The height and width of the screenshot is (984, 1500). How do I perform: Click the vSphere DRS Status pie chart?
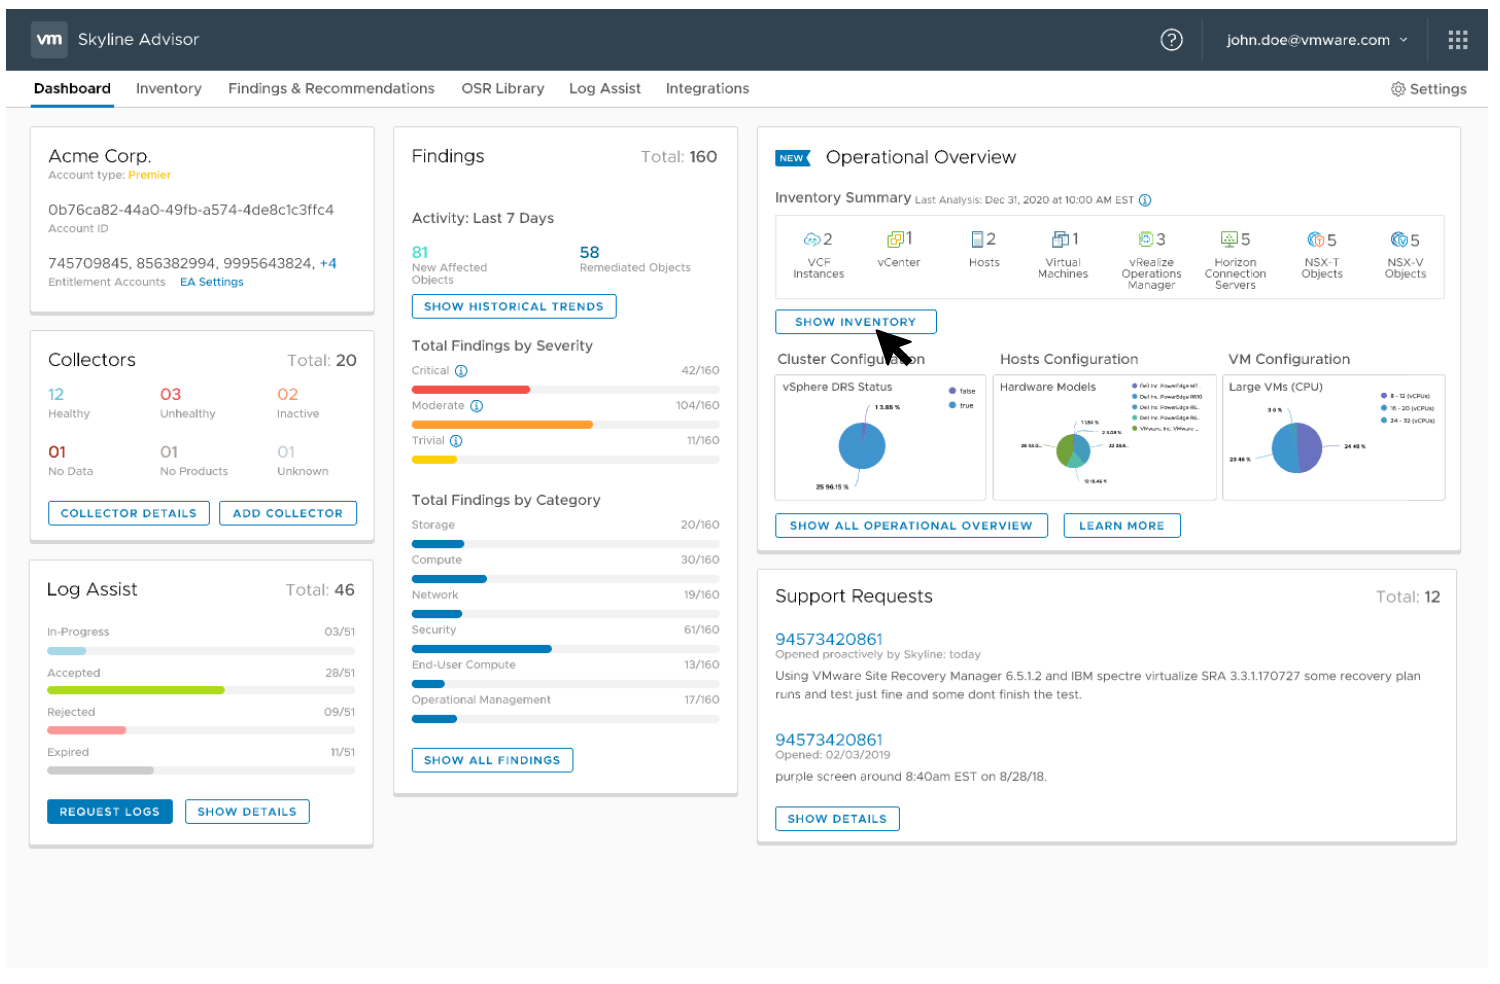tap(861, 446)
